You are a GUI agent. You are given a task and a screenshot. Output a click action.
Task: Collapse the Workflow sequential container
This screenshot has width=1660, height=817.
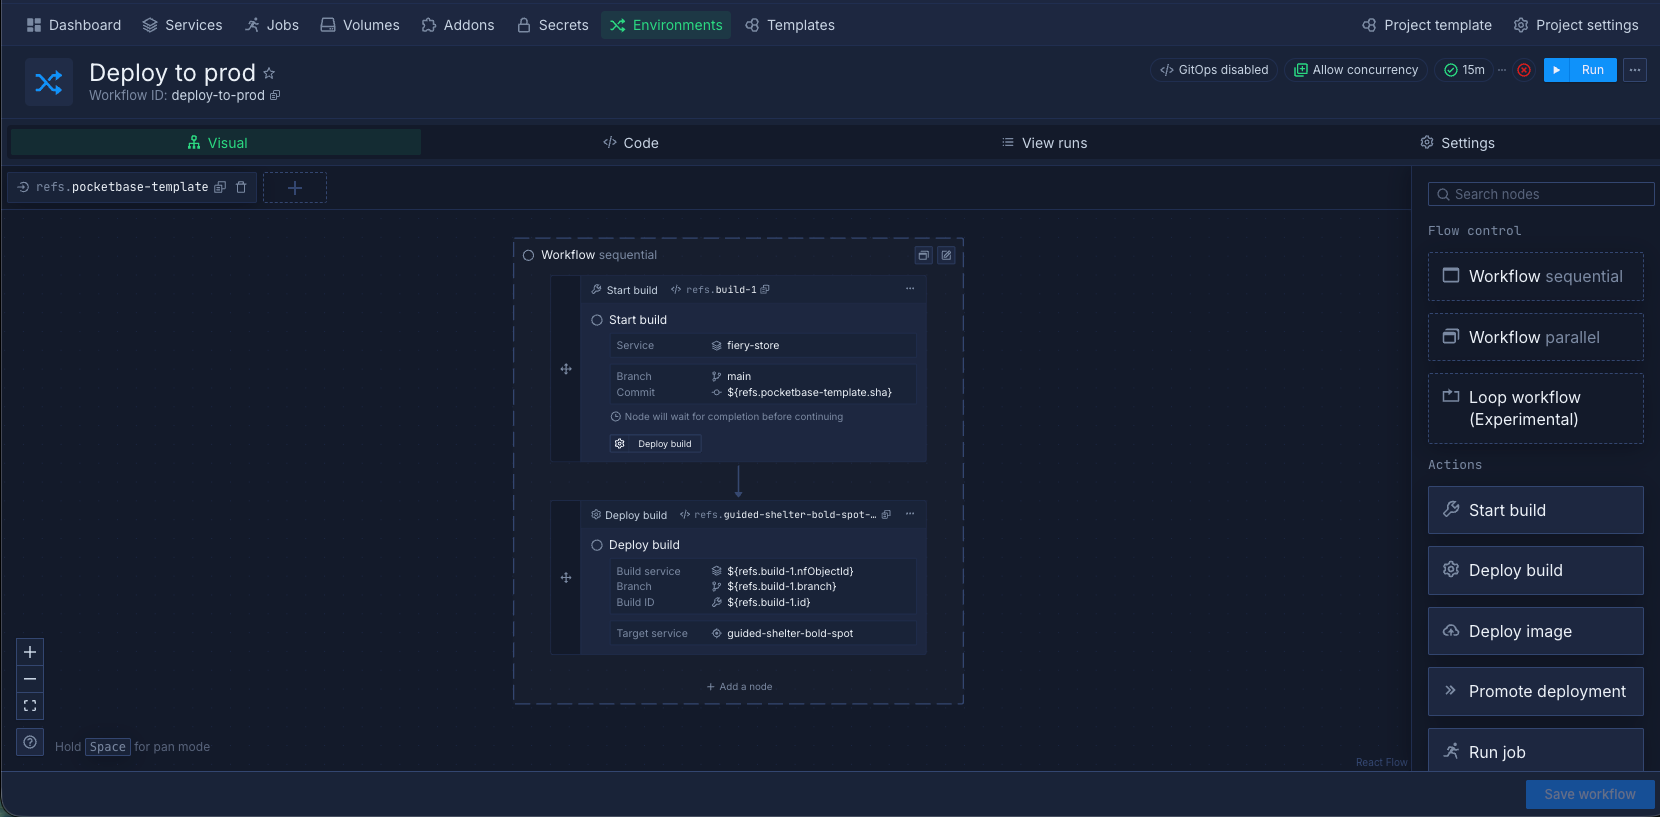[923, 256]
